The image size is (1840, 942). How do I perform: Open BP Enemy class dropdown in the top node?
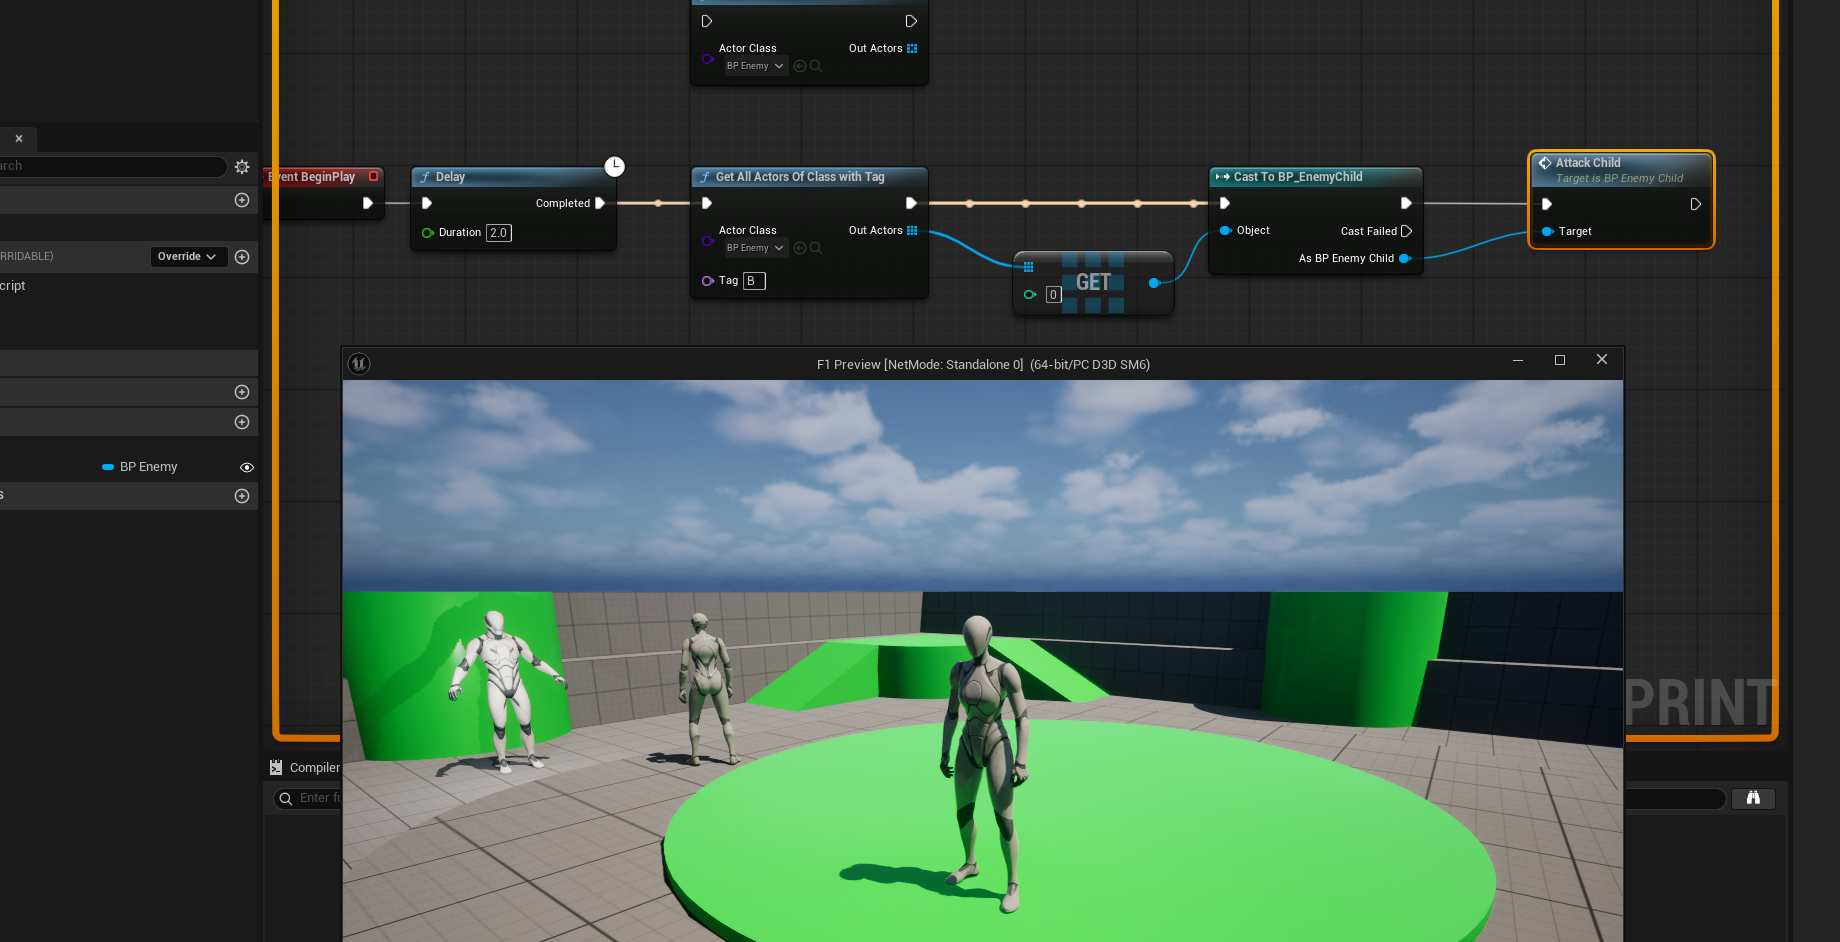click(x=755, y=66)
